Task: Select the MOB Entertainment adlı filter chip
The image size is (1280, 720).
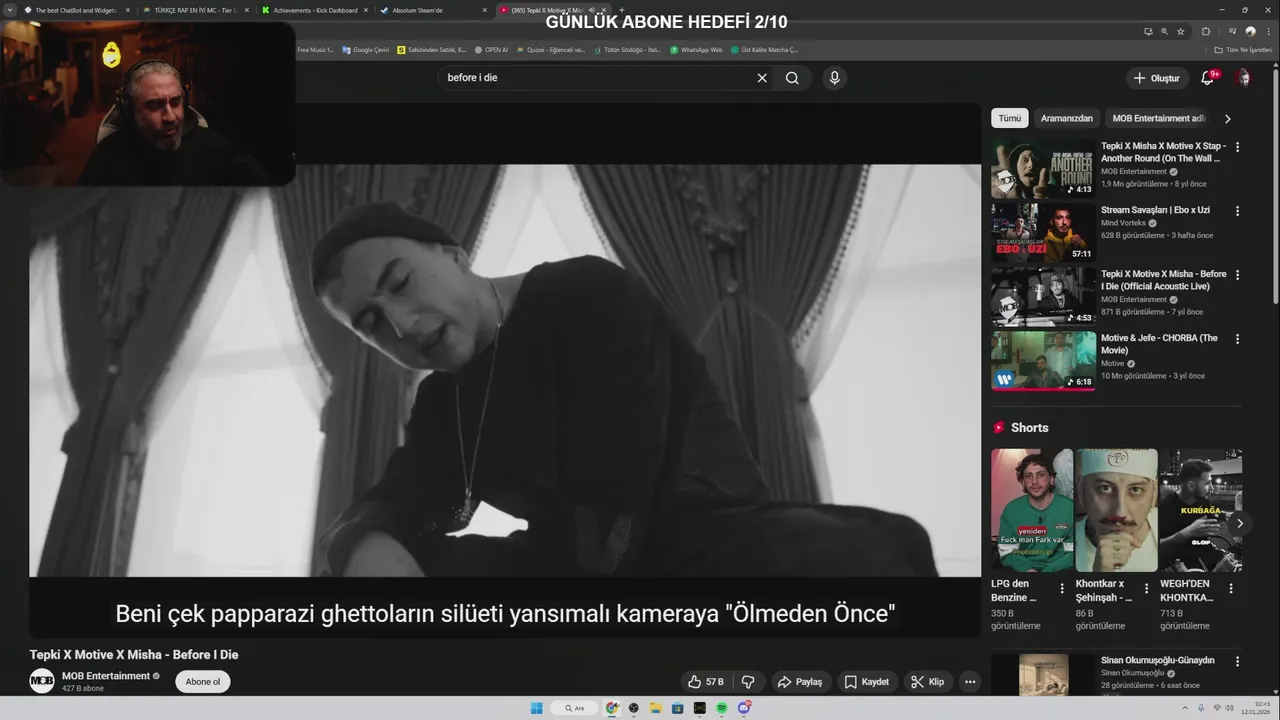Action: 1159,118
